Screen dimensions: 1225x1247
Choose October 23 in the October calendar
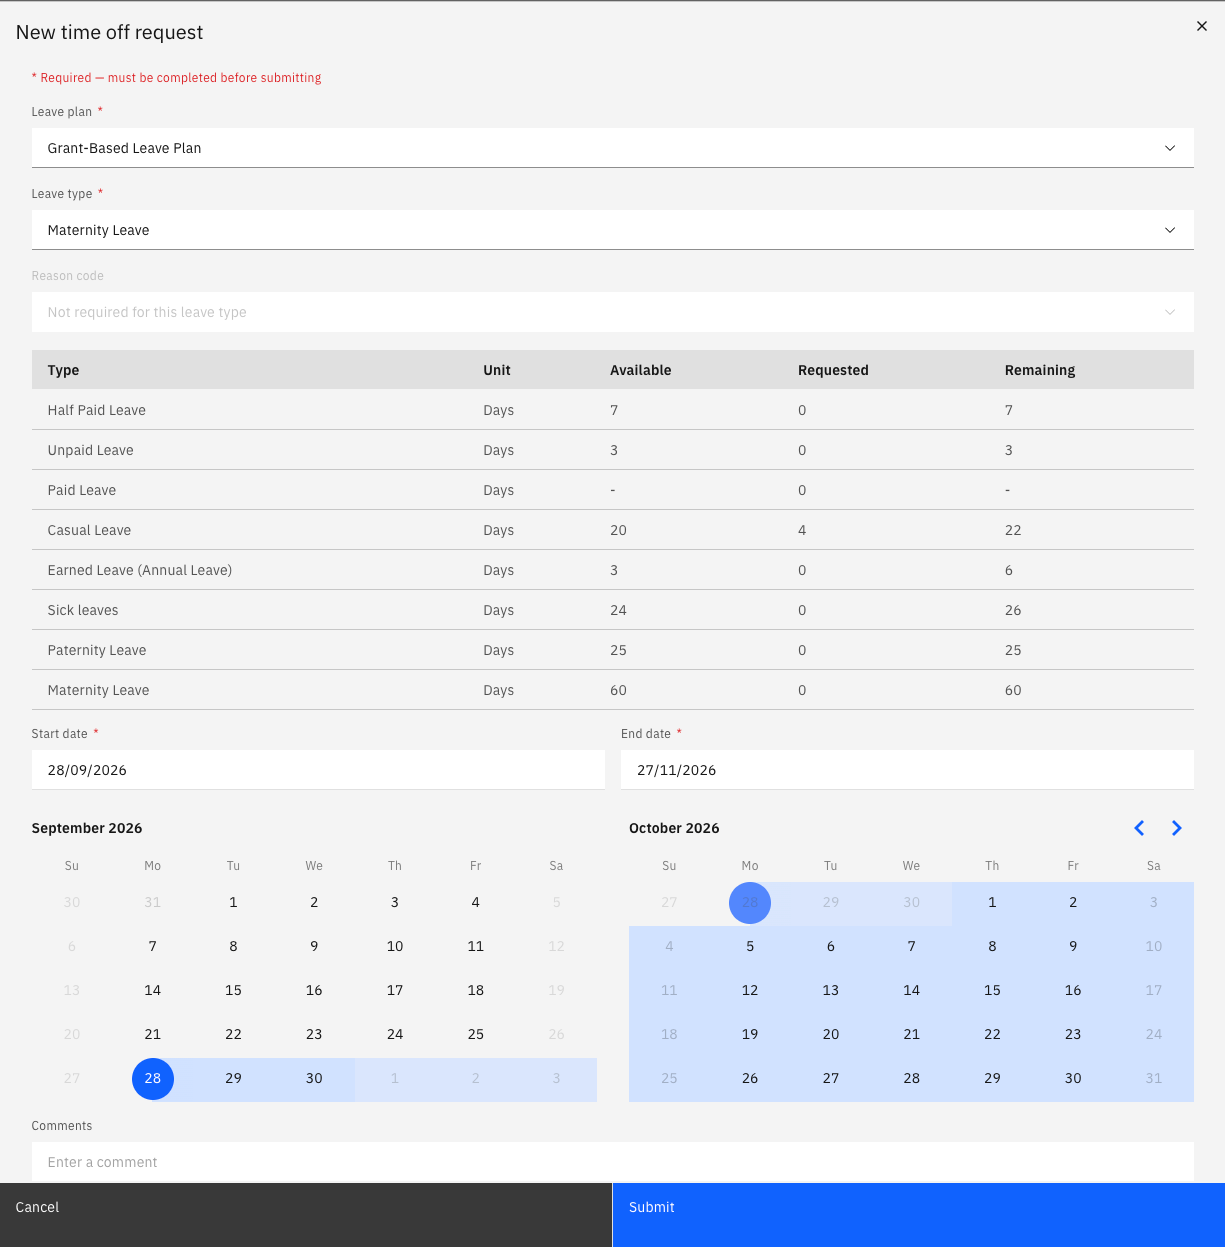pos(1073,1035)
